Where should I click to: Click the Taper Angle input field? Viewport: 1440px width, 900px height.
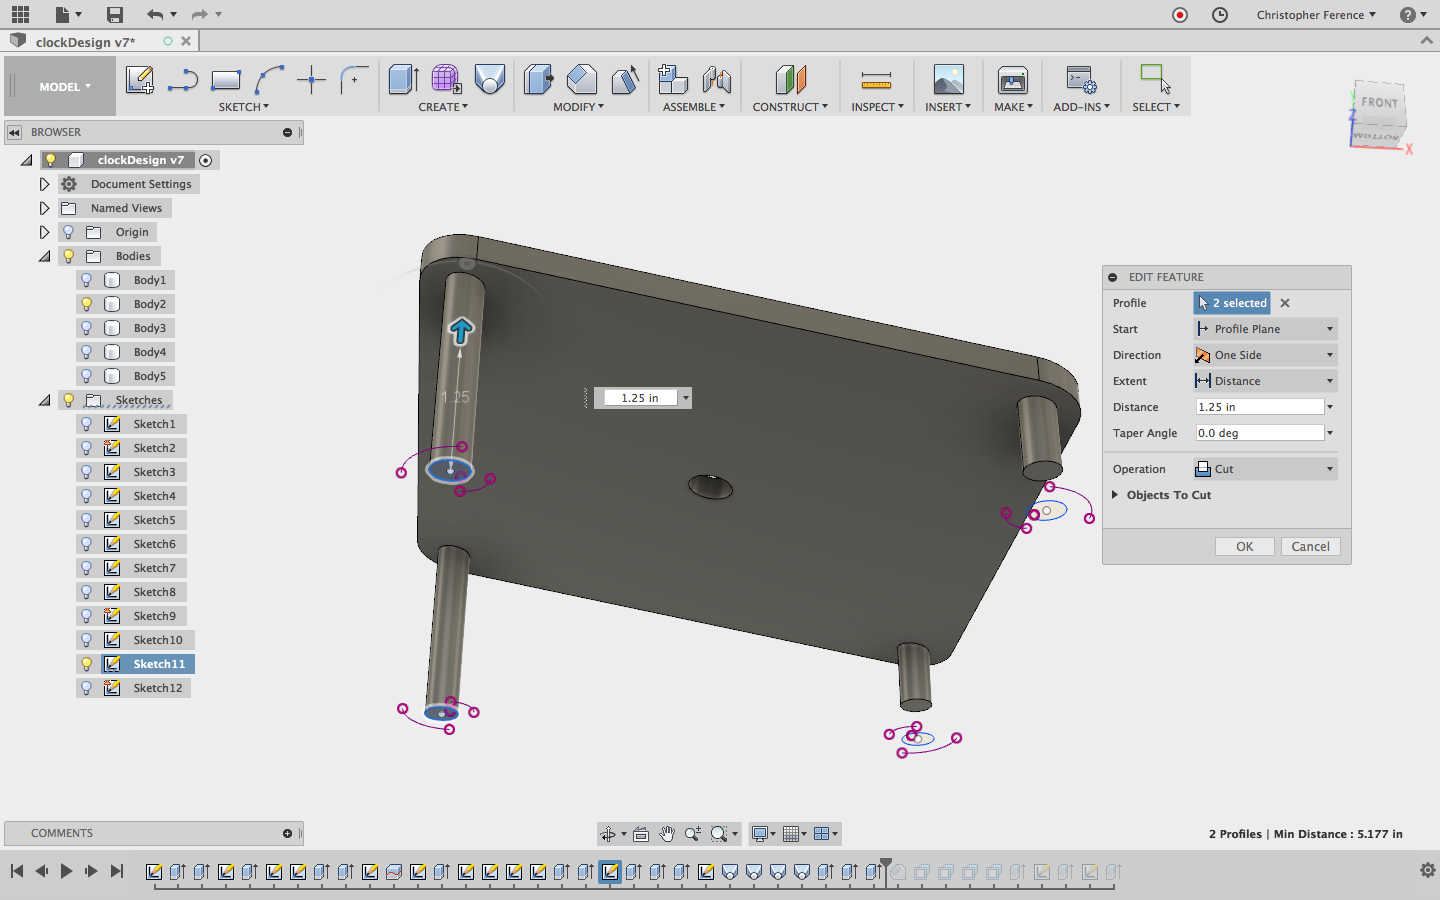point(1260,433)
